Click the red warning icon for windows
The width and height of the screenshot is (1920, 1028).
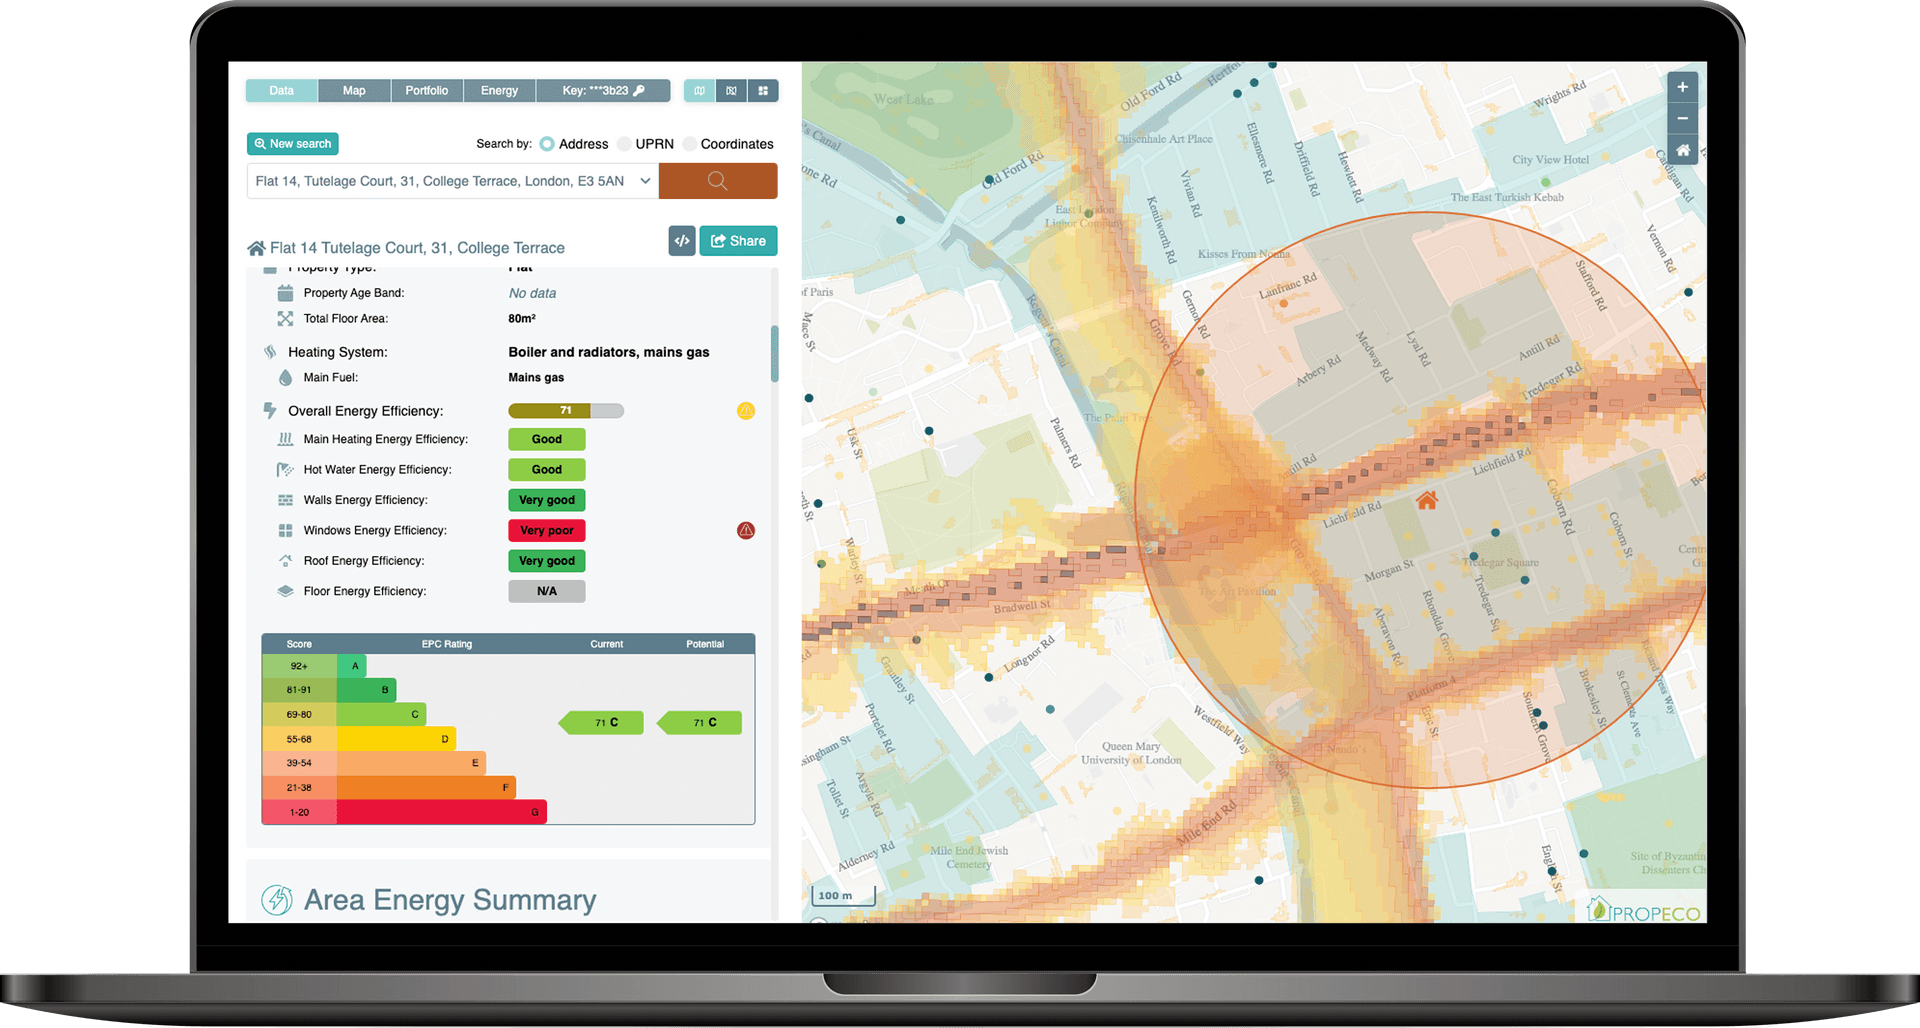[x=746, y=531]
